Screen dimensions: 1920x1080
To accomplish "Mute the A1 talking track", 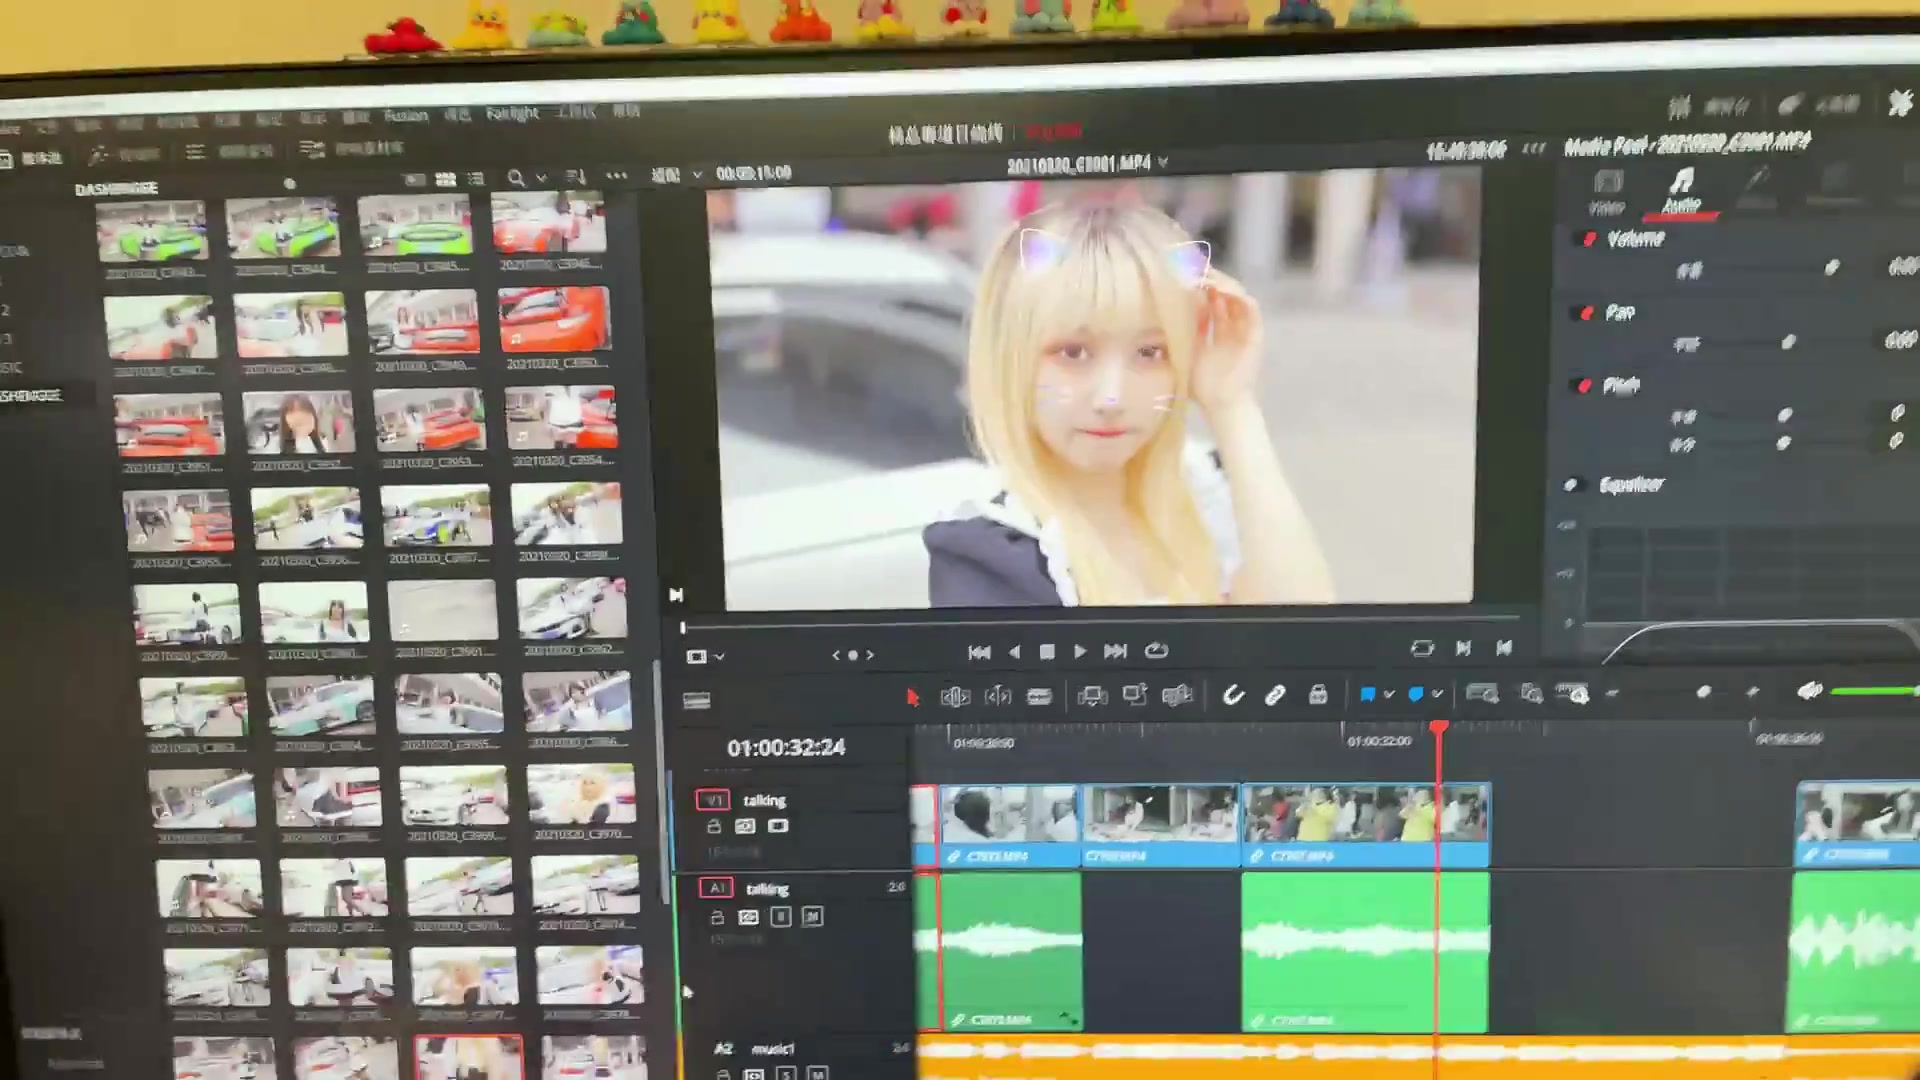I will point(812,916).
